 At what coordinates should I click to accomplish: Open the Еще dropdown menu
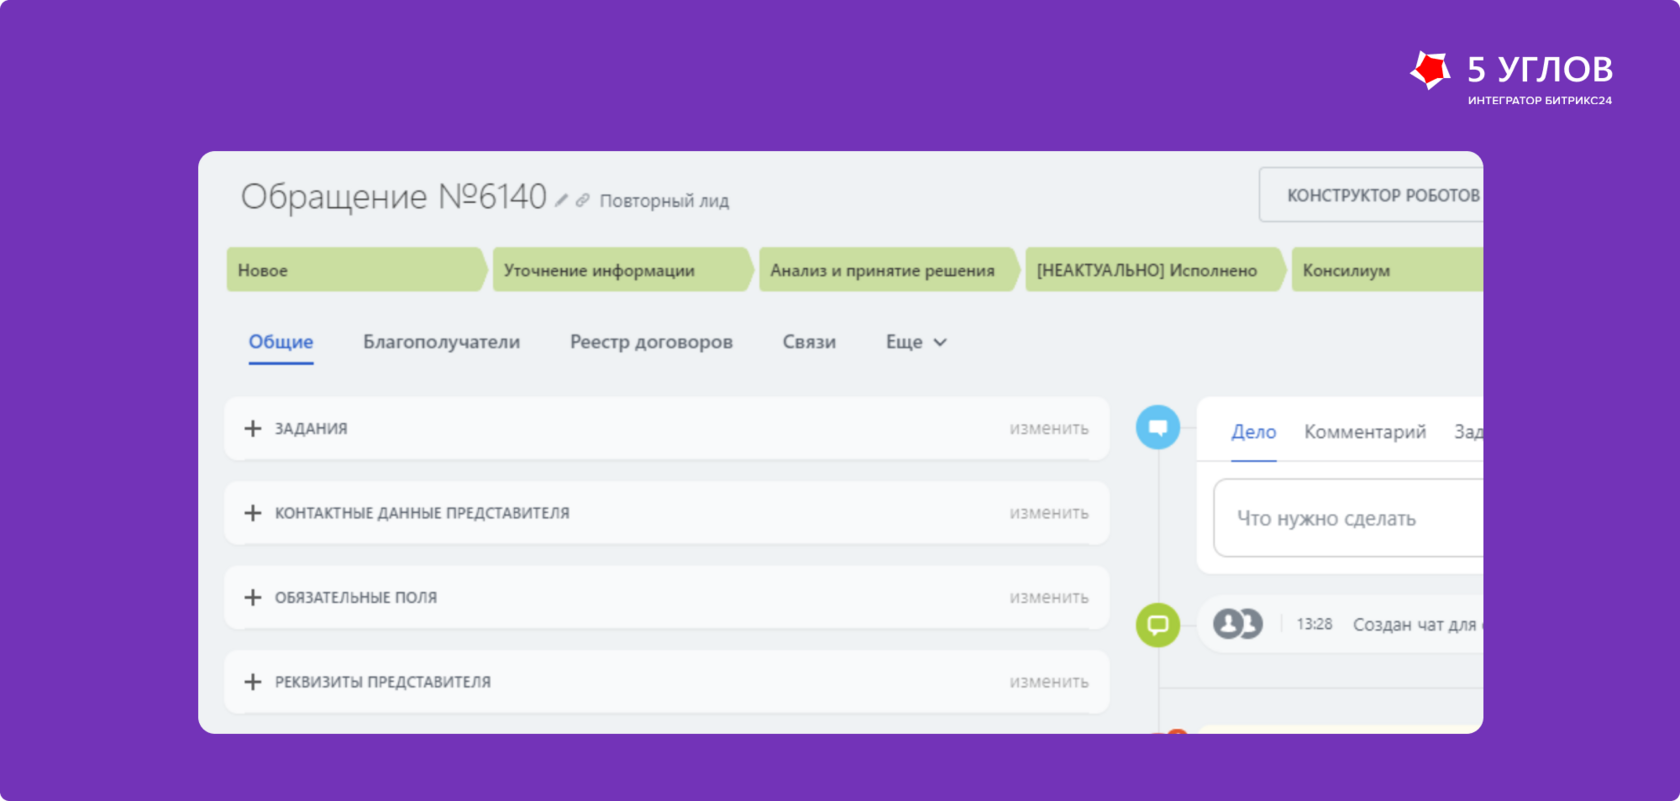tap(916, 342)
